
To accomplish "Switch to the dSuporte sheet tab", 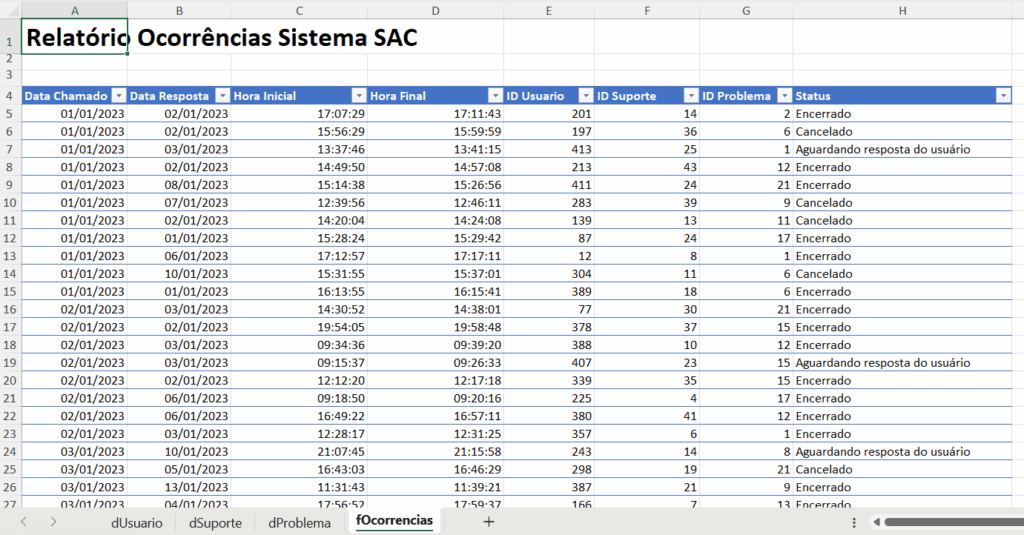I will coord(216,523).
